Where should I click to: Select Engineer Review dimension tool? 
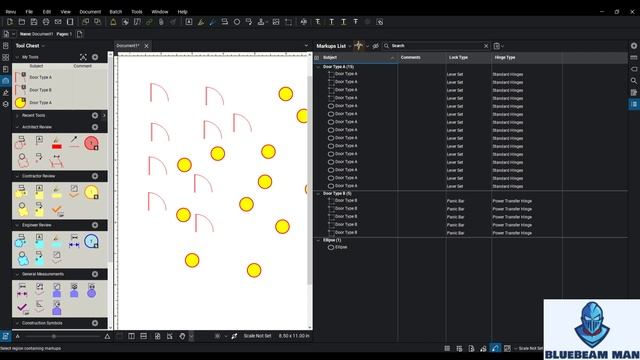[x=74, y=240]
